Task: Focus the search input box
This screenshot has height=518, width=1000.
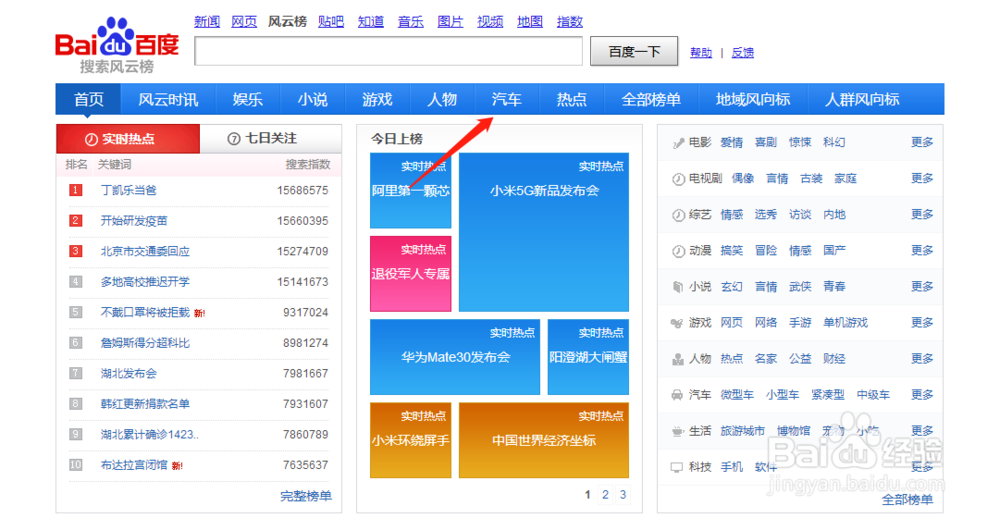Action: coord(388,51)
